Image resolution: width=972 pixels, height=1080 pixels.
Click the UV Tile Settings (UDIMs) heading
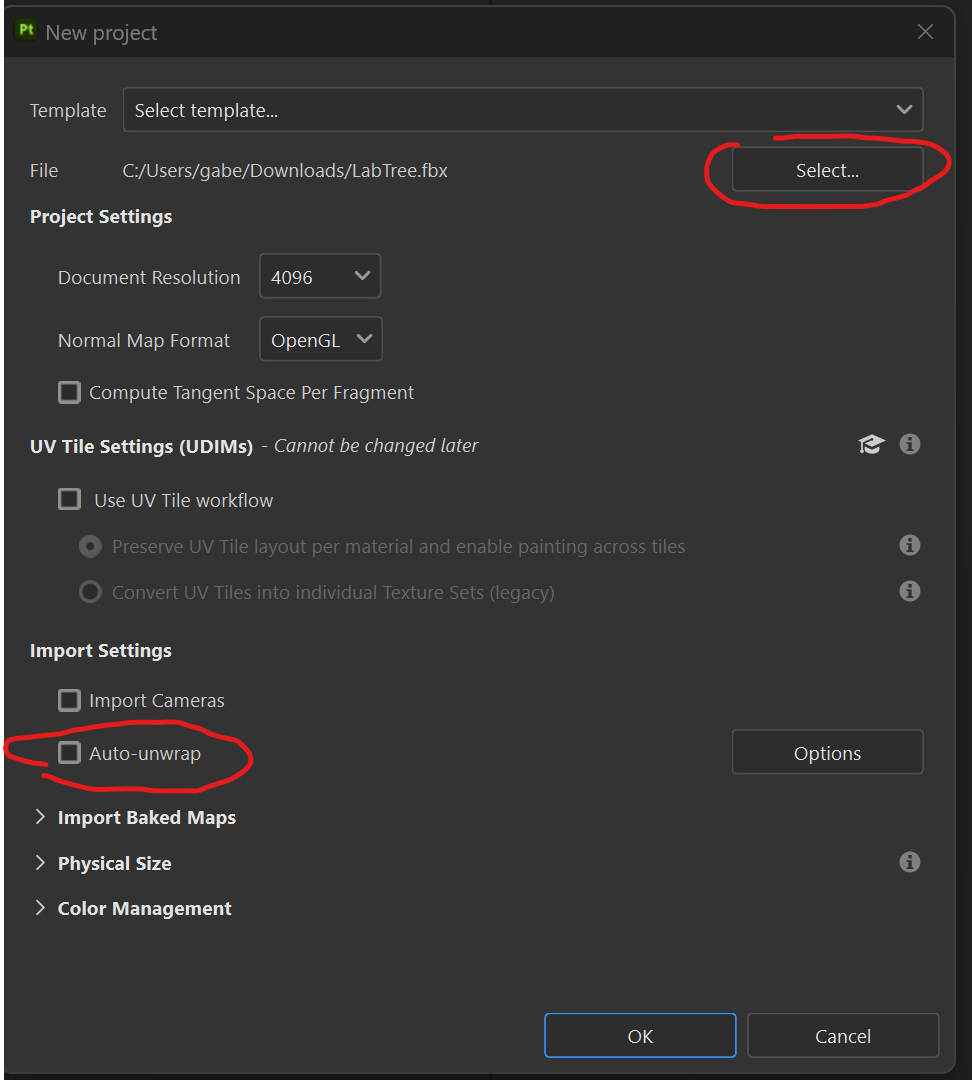[142, 446]
